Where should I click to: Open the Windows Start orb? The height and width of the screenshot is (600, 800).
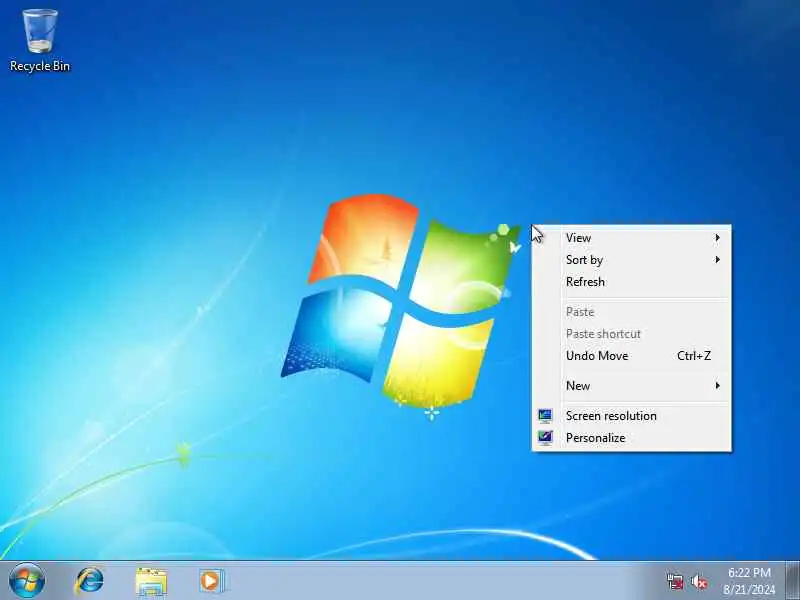click(27, 581)
